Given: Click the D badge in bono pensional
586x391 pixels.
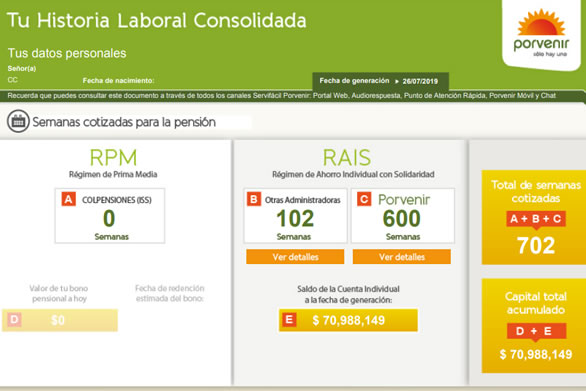Looking at the screenshot, I should 14,320.
